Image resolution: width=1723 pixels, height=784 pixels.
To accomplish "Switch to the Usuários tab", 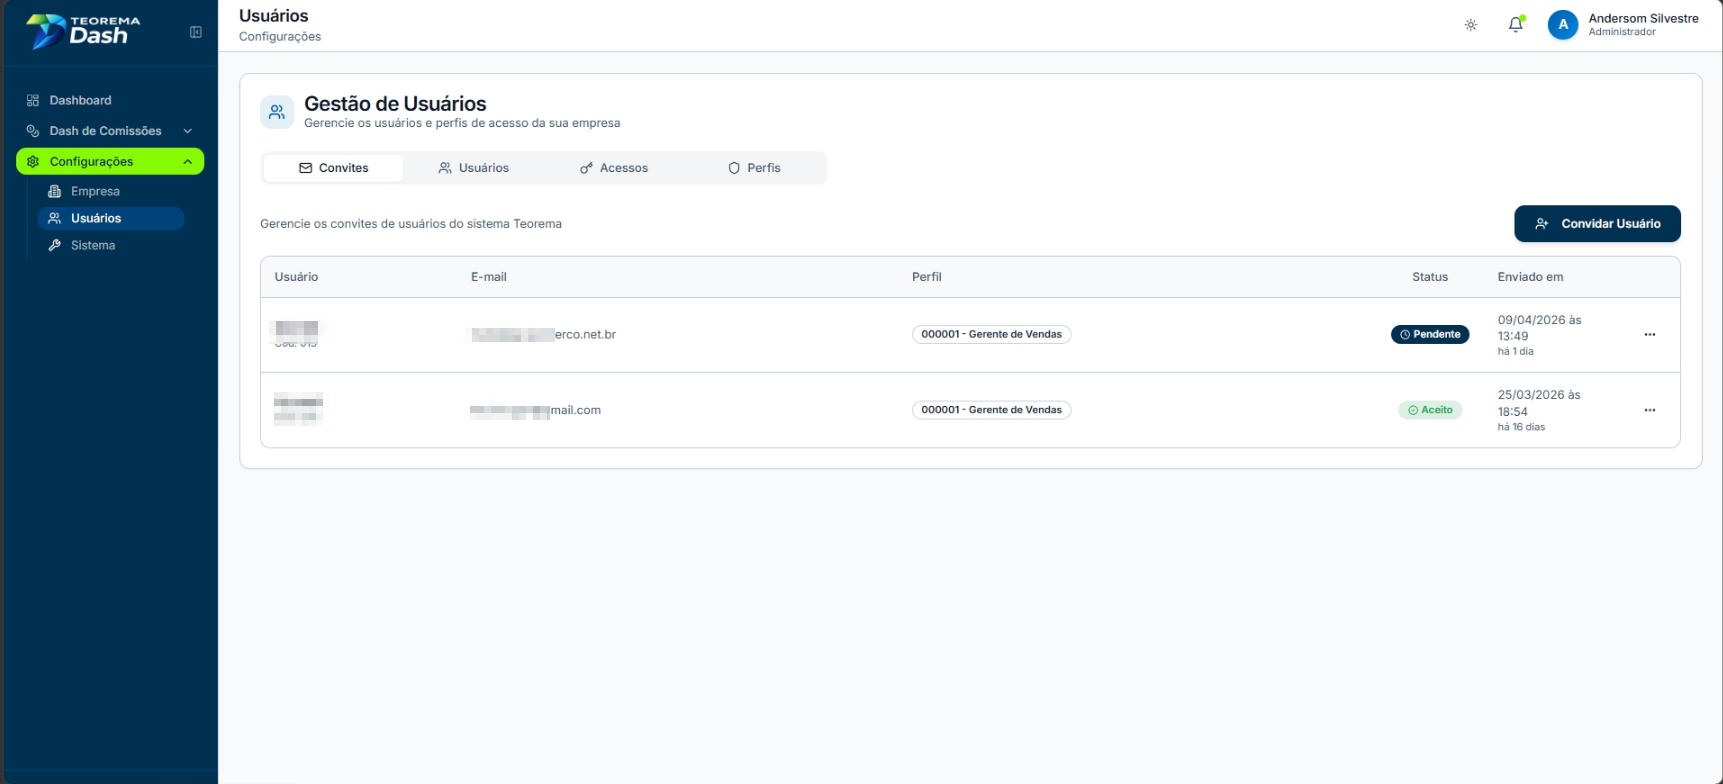I will pyautogui.click(x=474, y=168).
